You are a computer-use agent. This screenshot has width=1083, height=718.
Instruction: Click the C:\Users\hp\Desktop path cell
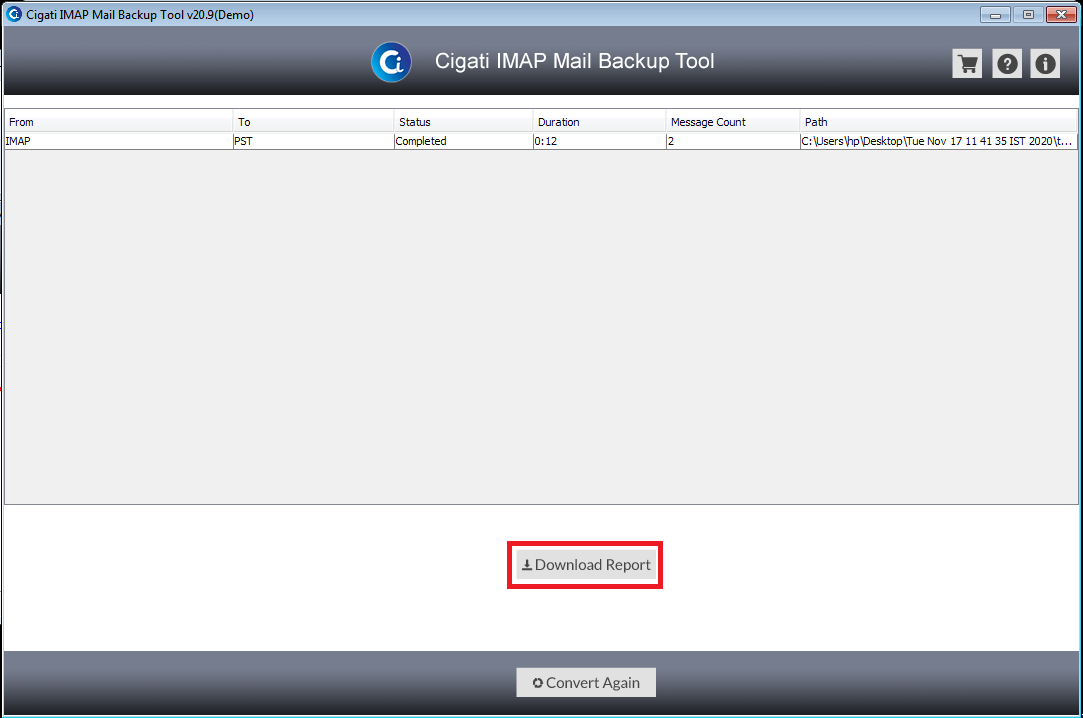click(x=939, y=141)
